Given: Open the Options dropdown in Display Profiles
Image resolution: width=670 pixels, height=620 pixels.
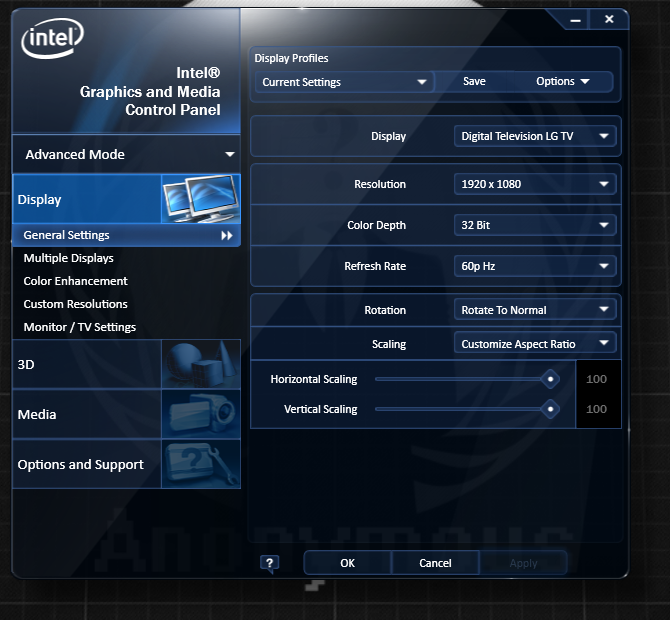Looking at the screenshot, I should click(x=562, y=81).
